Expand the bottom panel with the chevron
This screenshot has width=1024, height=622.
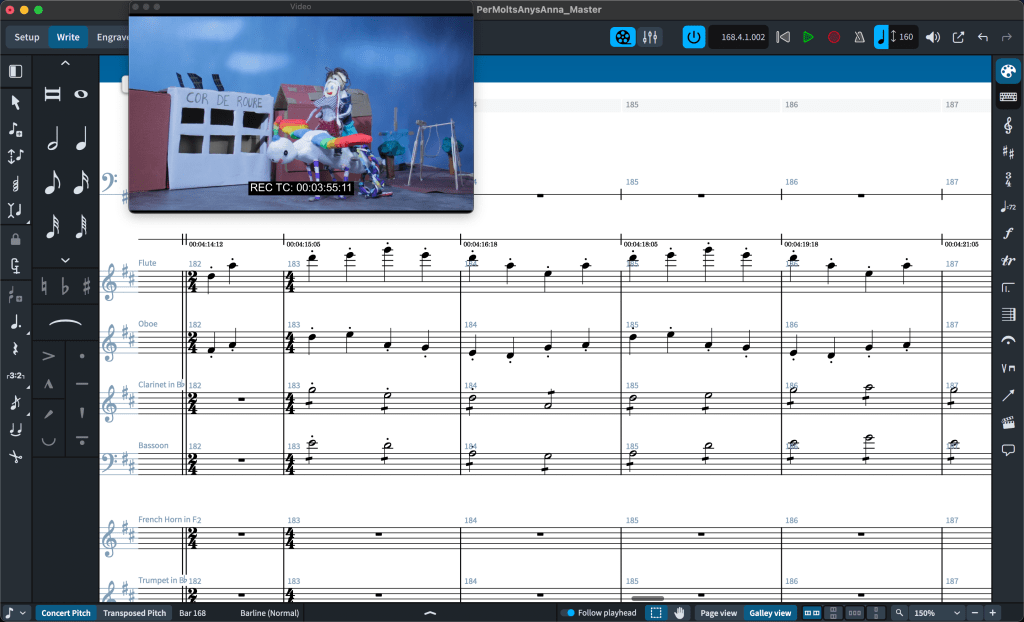430,613
